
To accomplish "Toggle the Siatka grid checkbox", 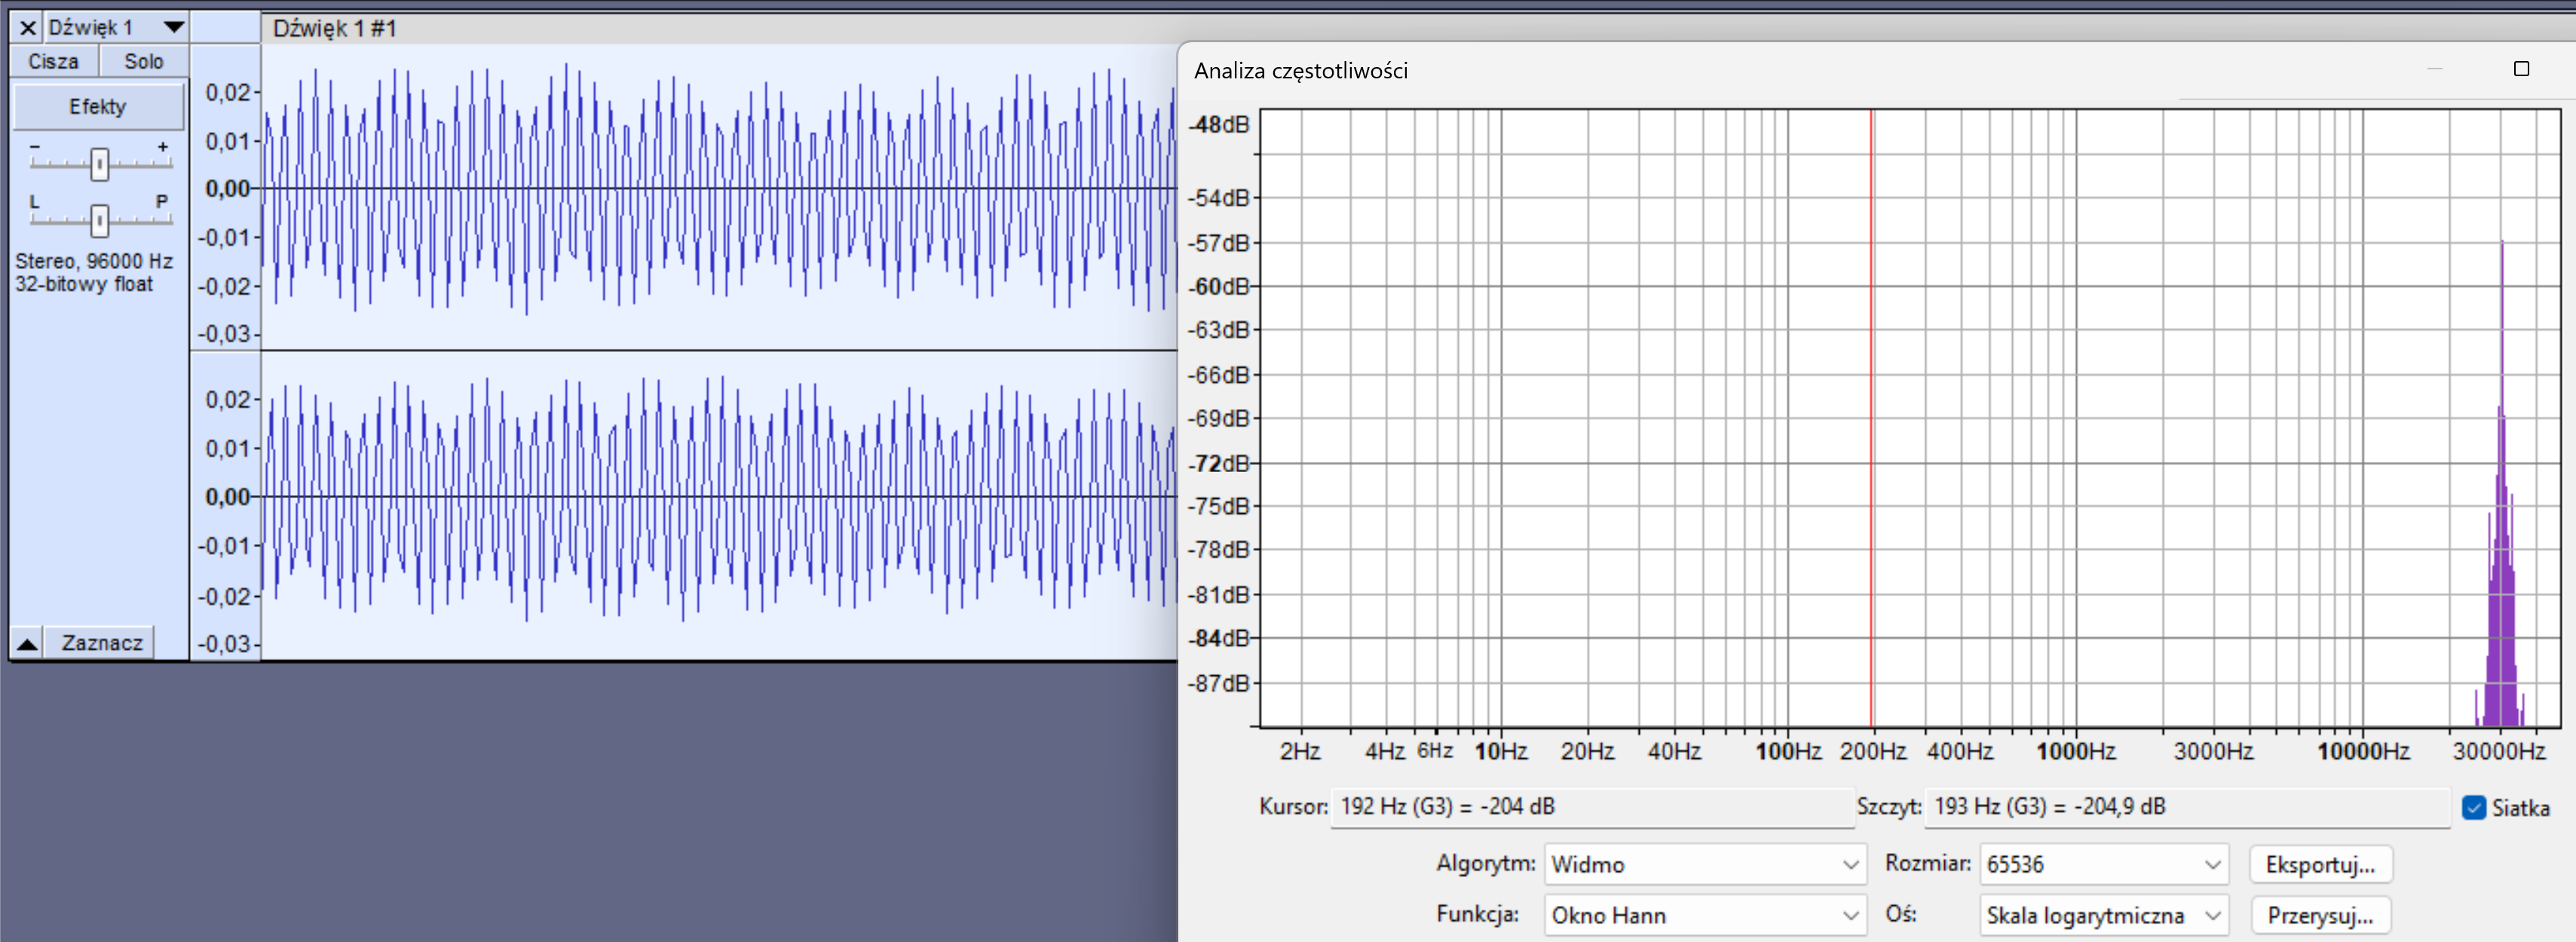I will click(2473, 807).
